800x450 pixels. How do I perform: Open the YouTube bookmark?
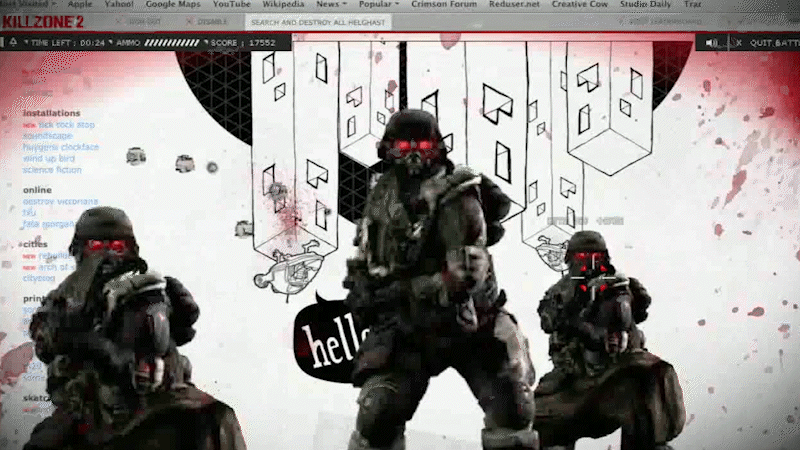coord(232,4)
